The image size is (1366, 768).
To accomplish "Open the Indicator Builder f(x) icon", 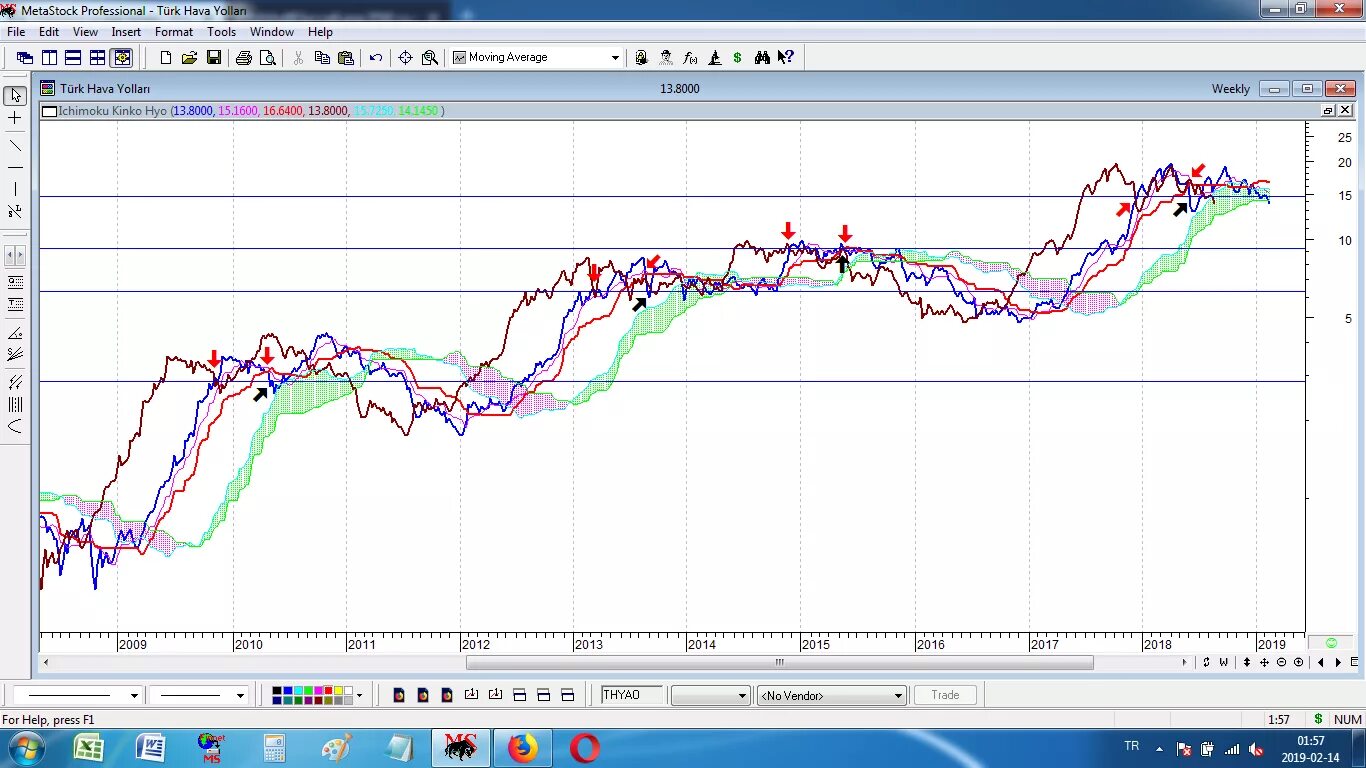I will coord(690,57).
